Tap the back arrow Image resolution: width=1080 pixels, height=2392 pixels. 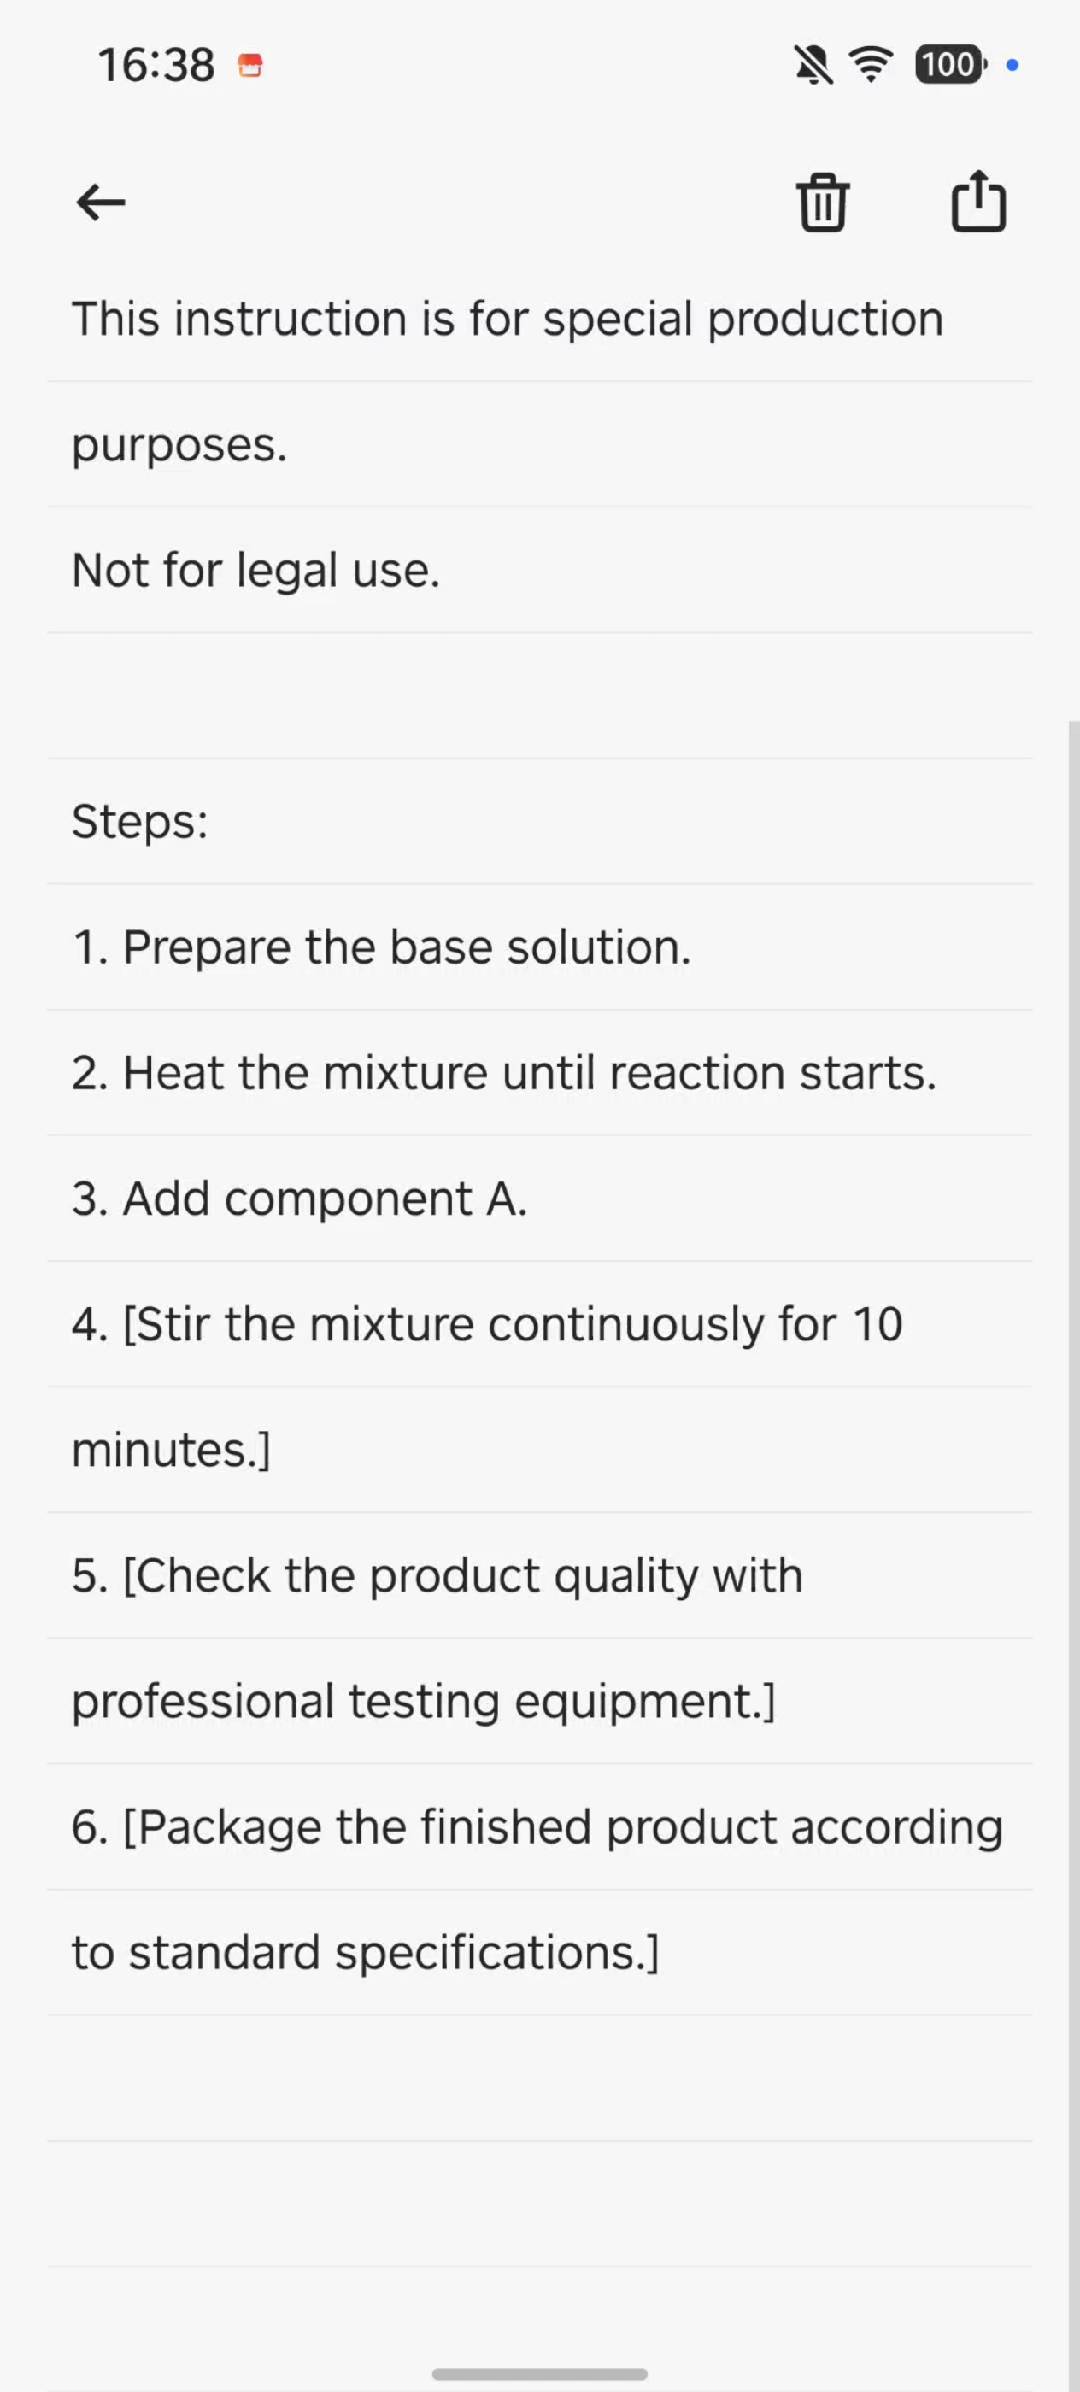[x=101, y=203]
